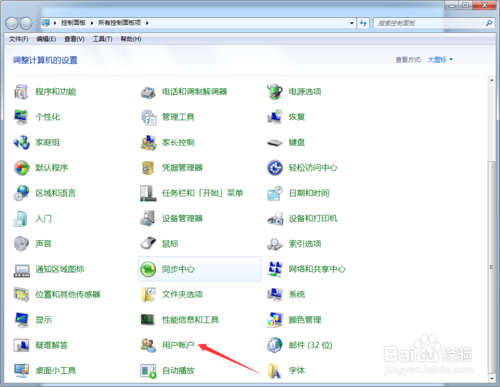Open the 自动播放 icon
This screenshot has width=500, height=387.
point(148,370)
